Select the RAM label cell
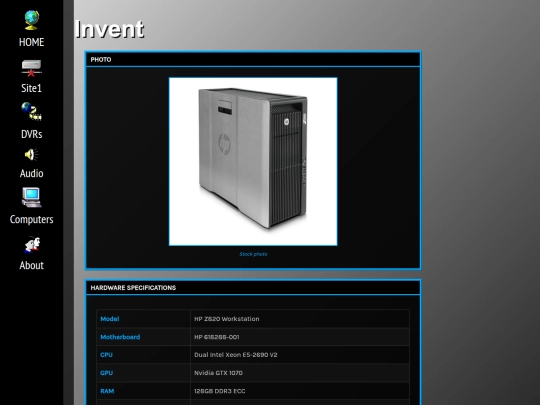The width and height of the screenshot is (540, 405). 144,391
